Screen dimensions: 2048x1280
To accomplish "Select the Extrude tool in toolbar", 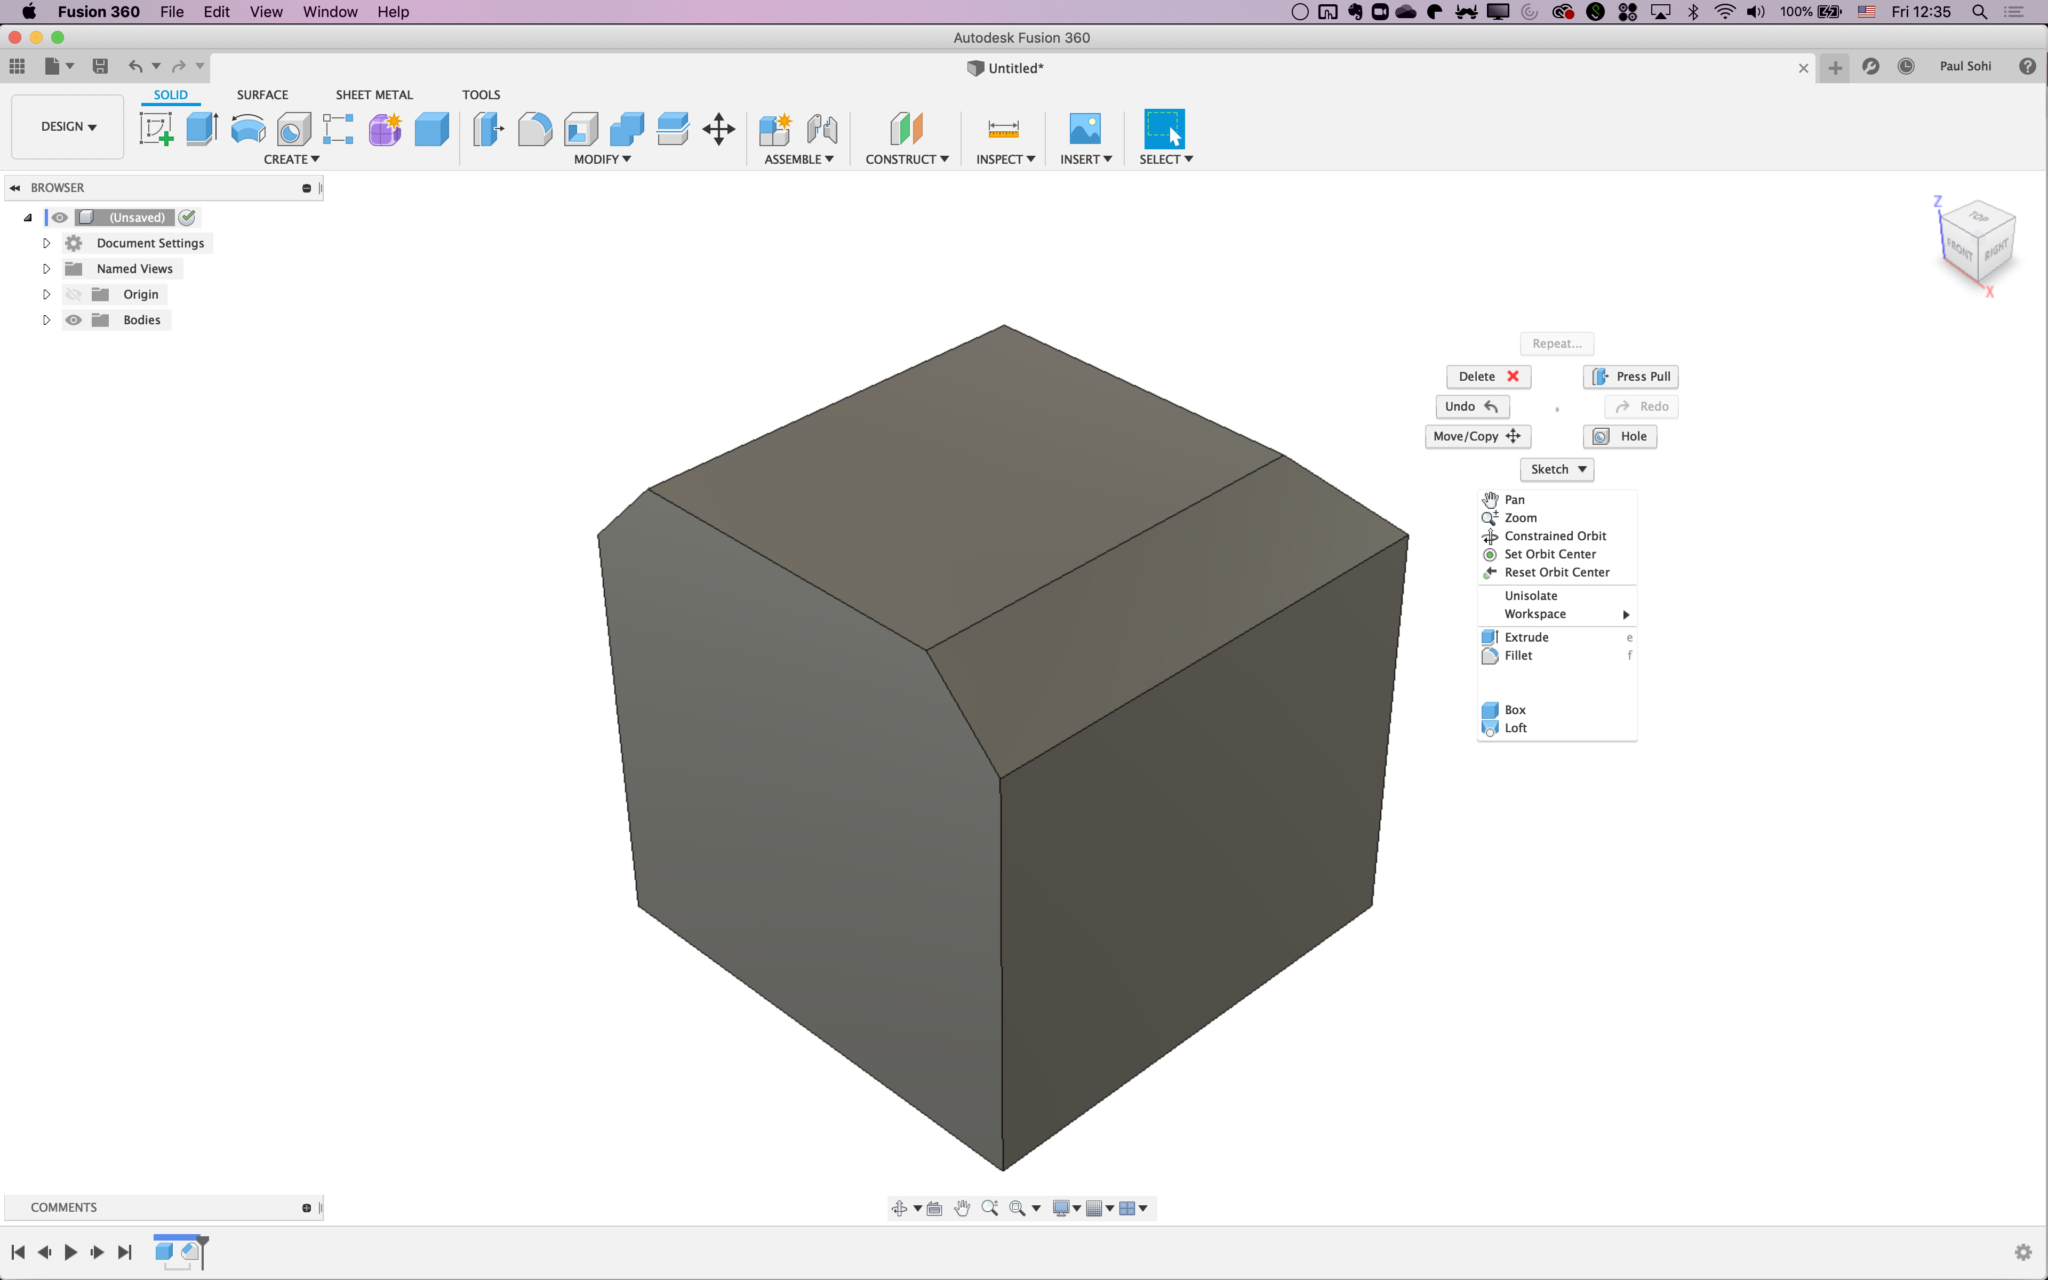I will click(202, 129).
